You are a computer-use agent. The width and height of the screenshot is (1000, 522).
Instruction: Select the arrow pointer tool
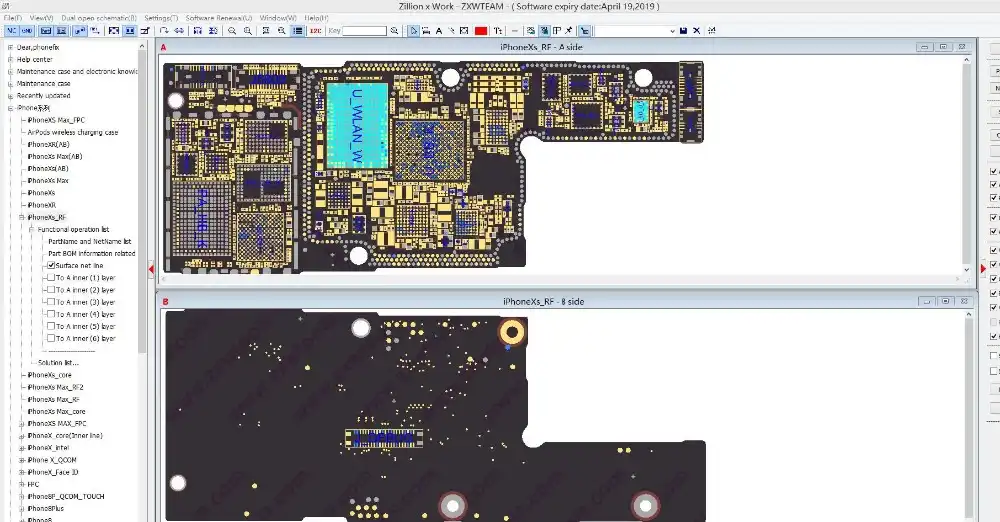tap(414, 31)
